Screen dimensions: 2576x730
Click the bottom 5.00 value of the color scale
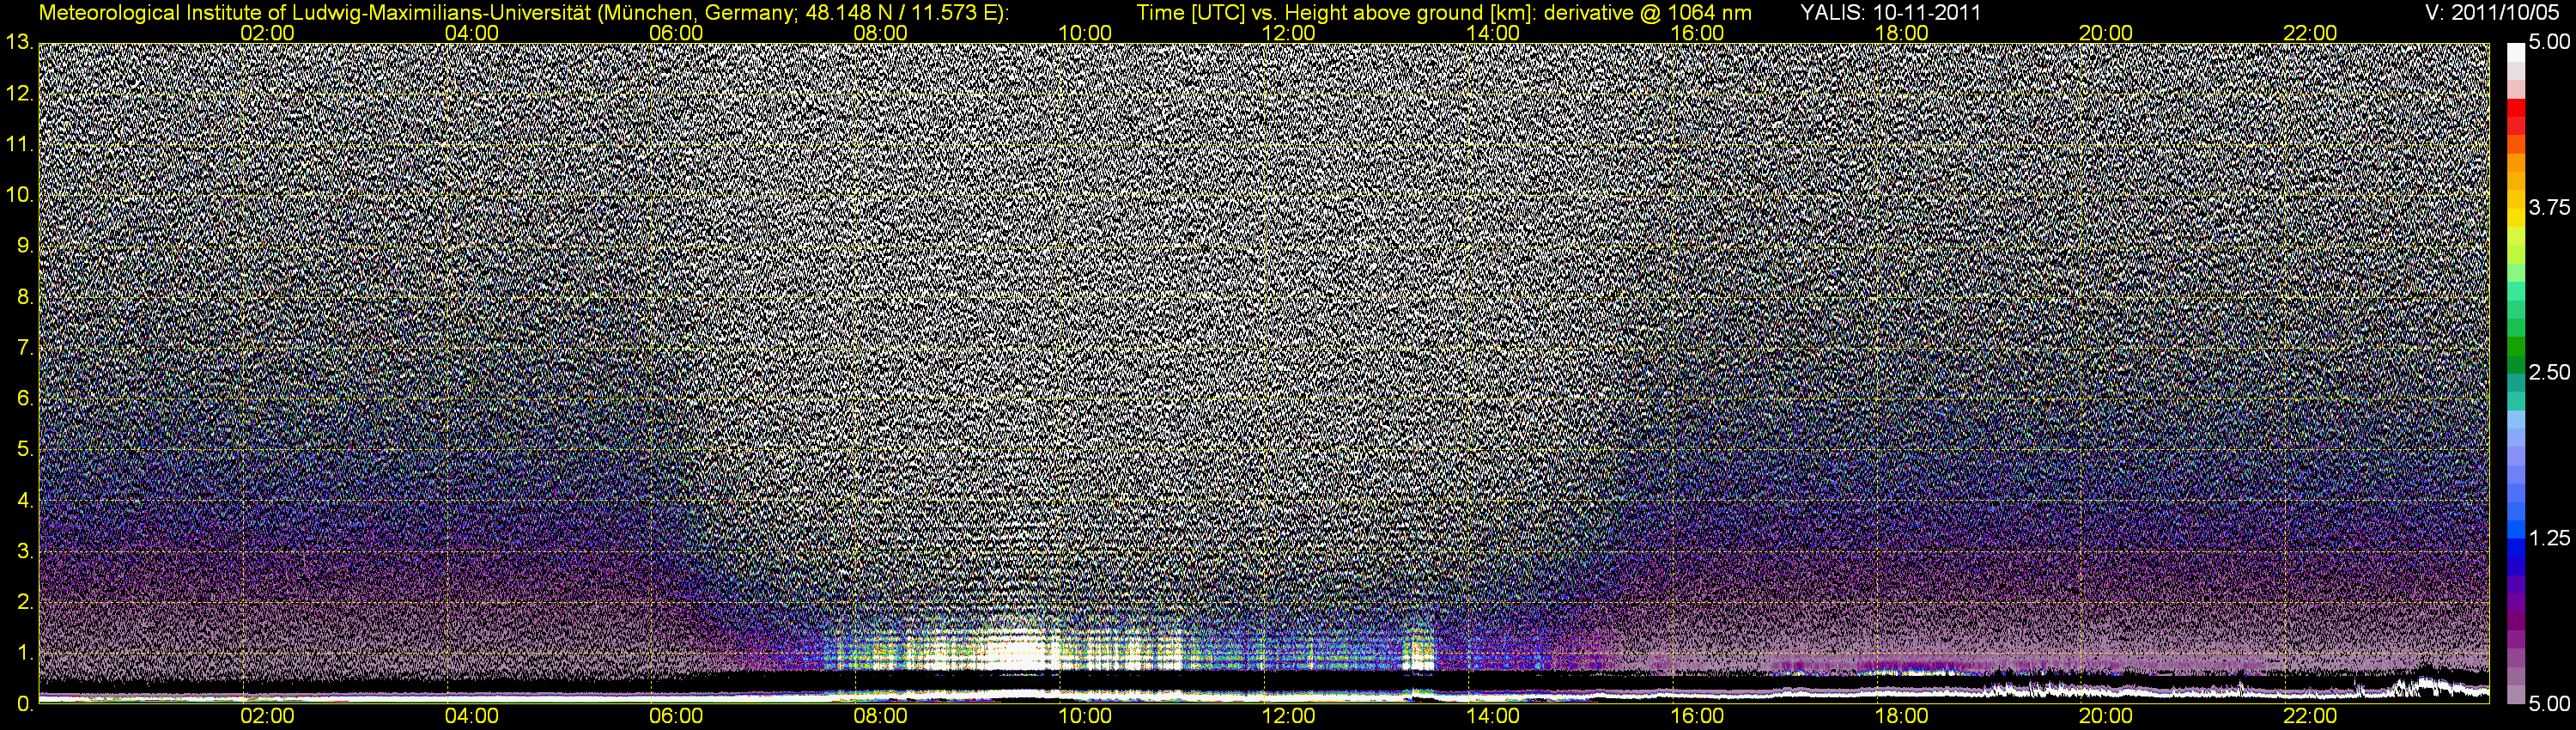pos(2549,704)
